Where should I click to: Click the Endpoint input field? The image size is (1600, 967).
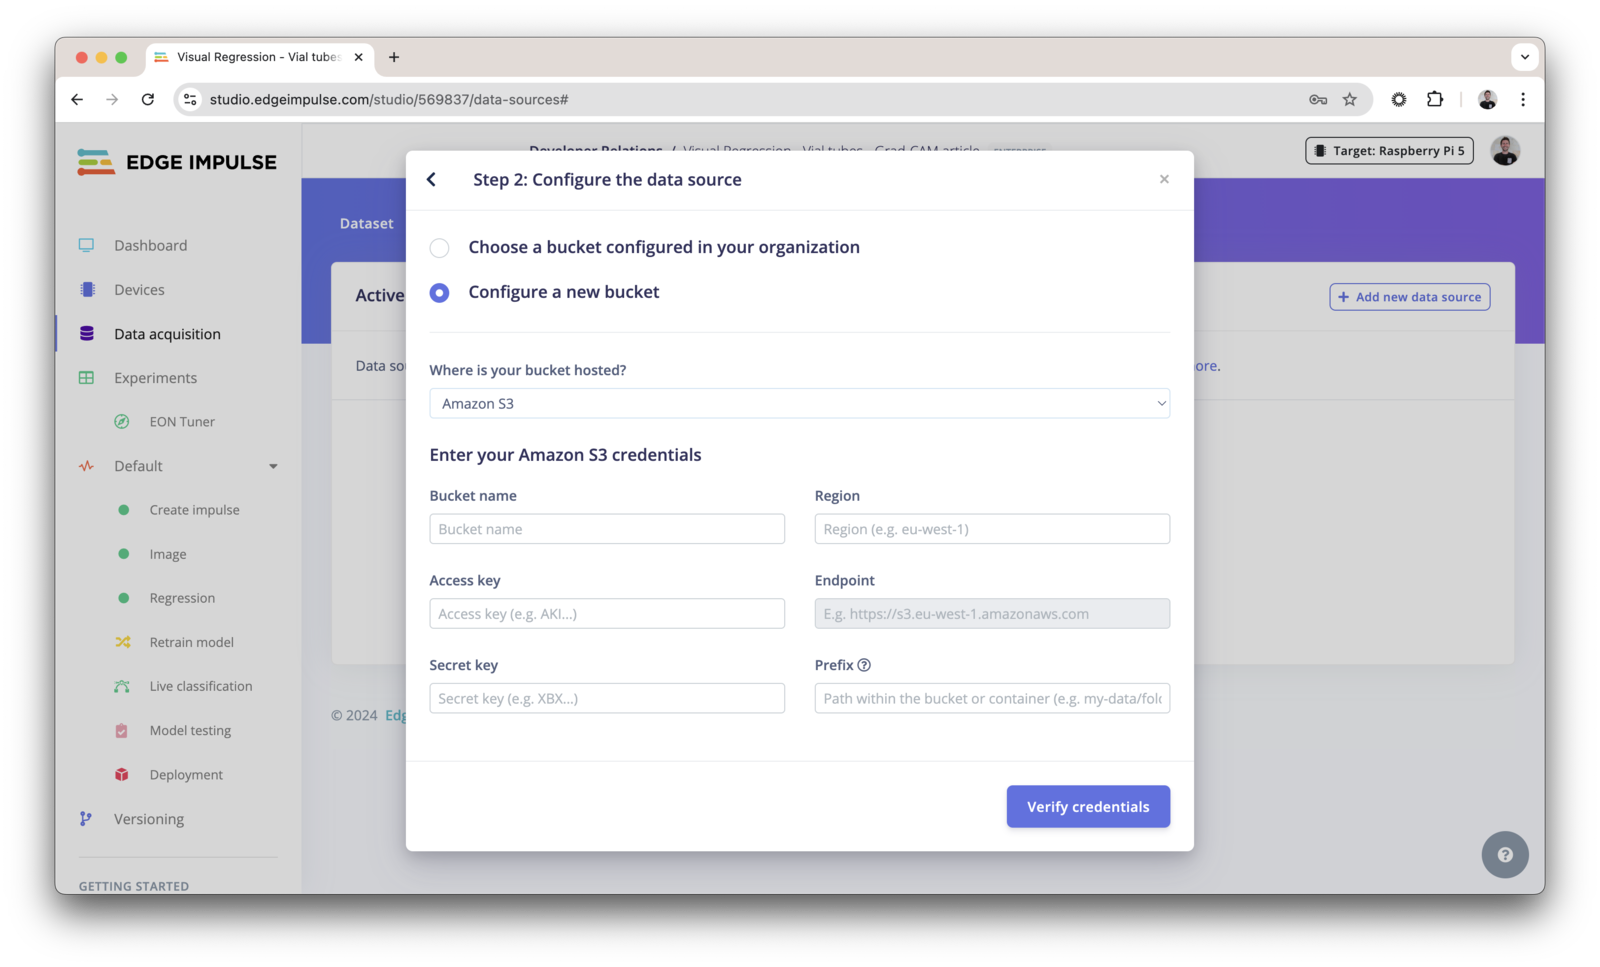(992, 614)
